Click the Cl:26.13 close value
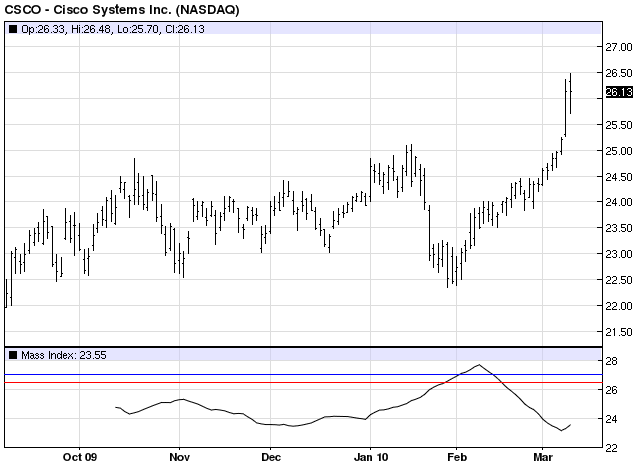The height and width of the screenshot is (465, 635). pyautogui.click(x=185, y=29)
